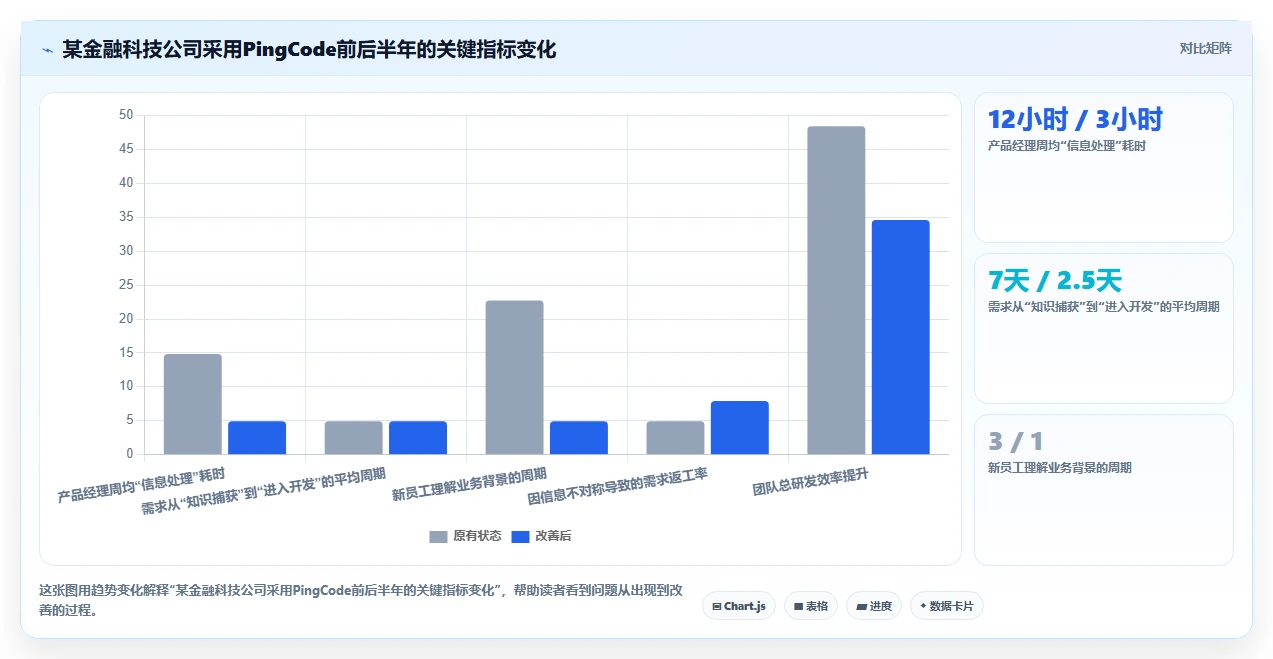Click the blue bar for 团队总研发效率提升
The image size is (1273, 659).
click(900, 337)
